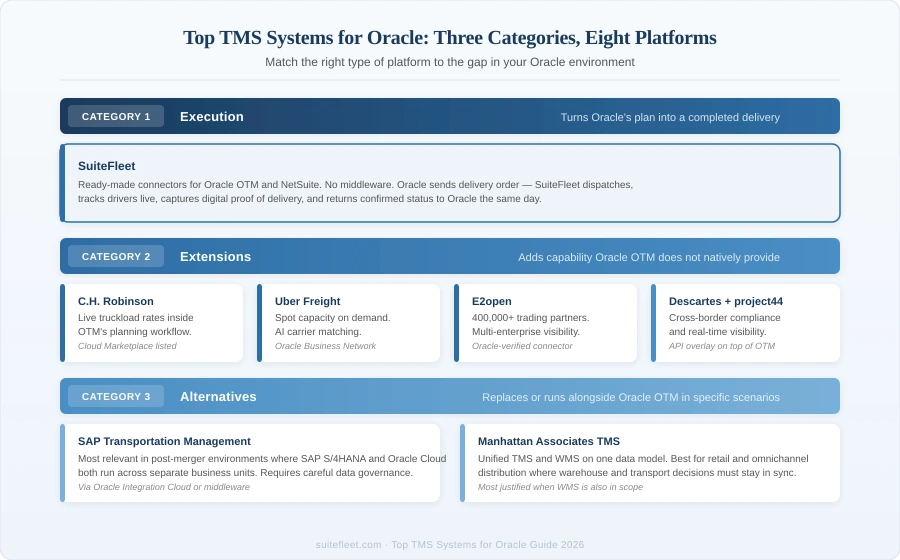This screenshot has width=900, height=560.
Task: Click the E2open card title
Action: [x=492, y=301]
